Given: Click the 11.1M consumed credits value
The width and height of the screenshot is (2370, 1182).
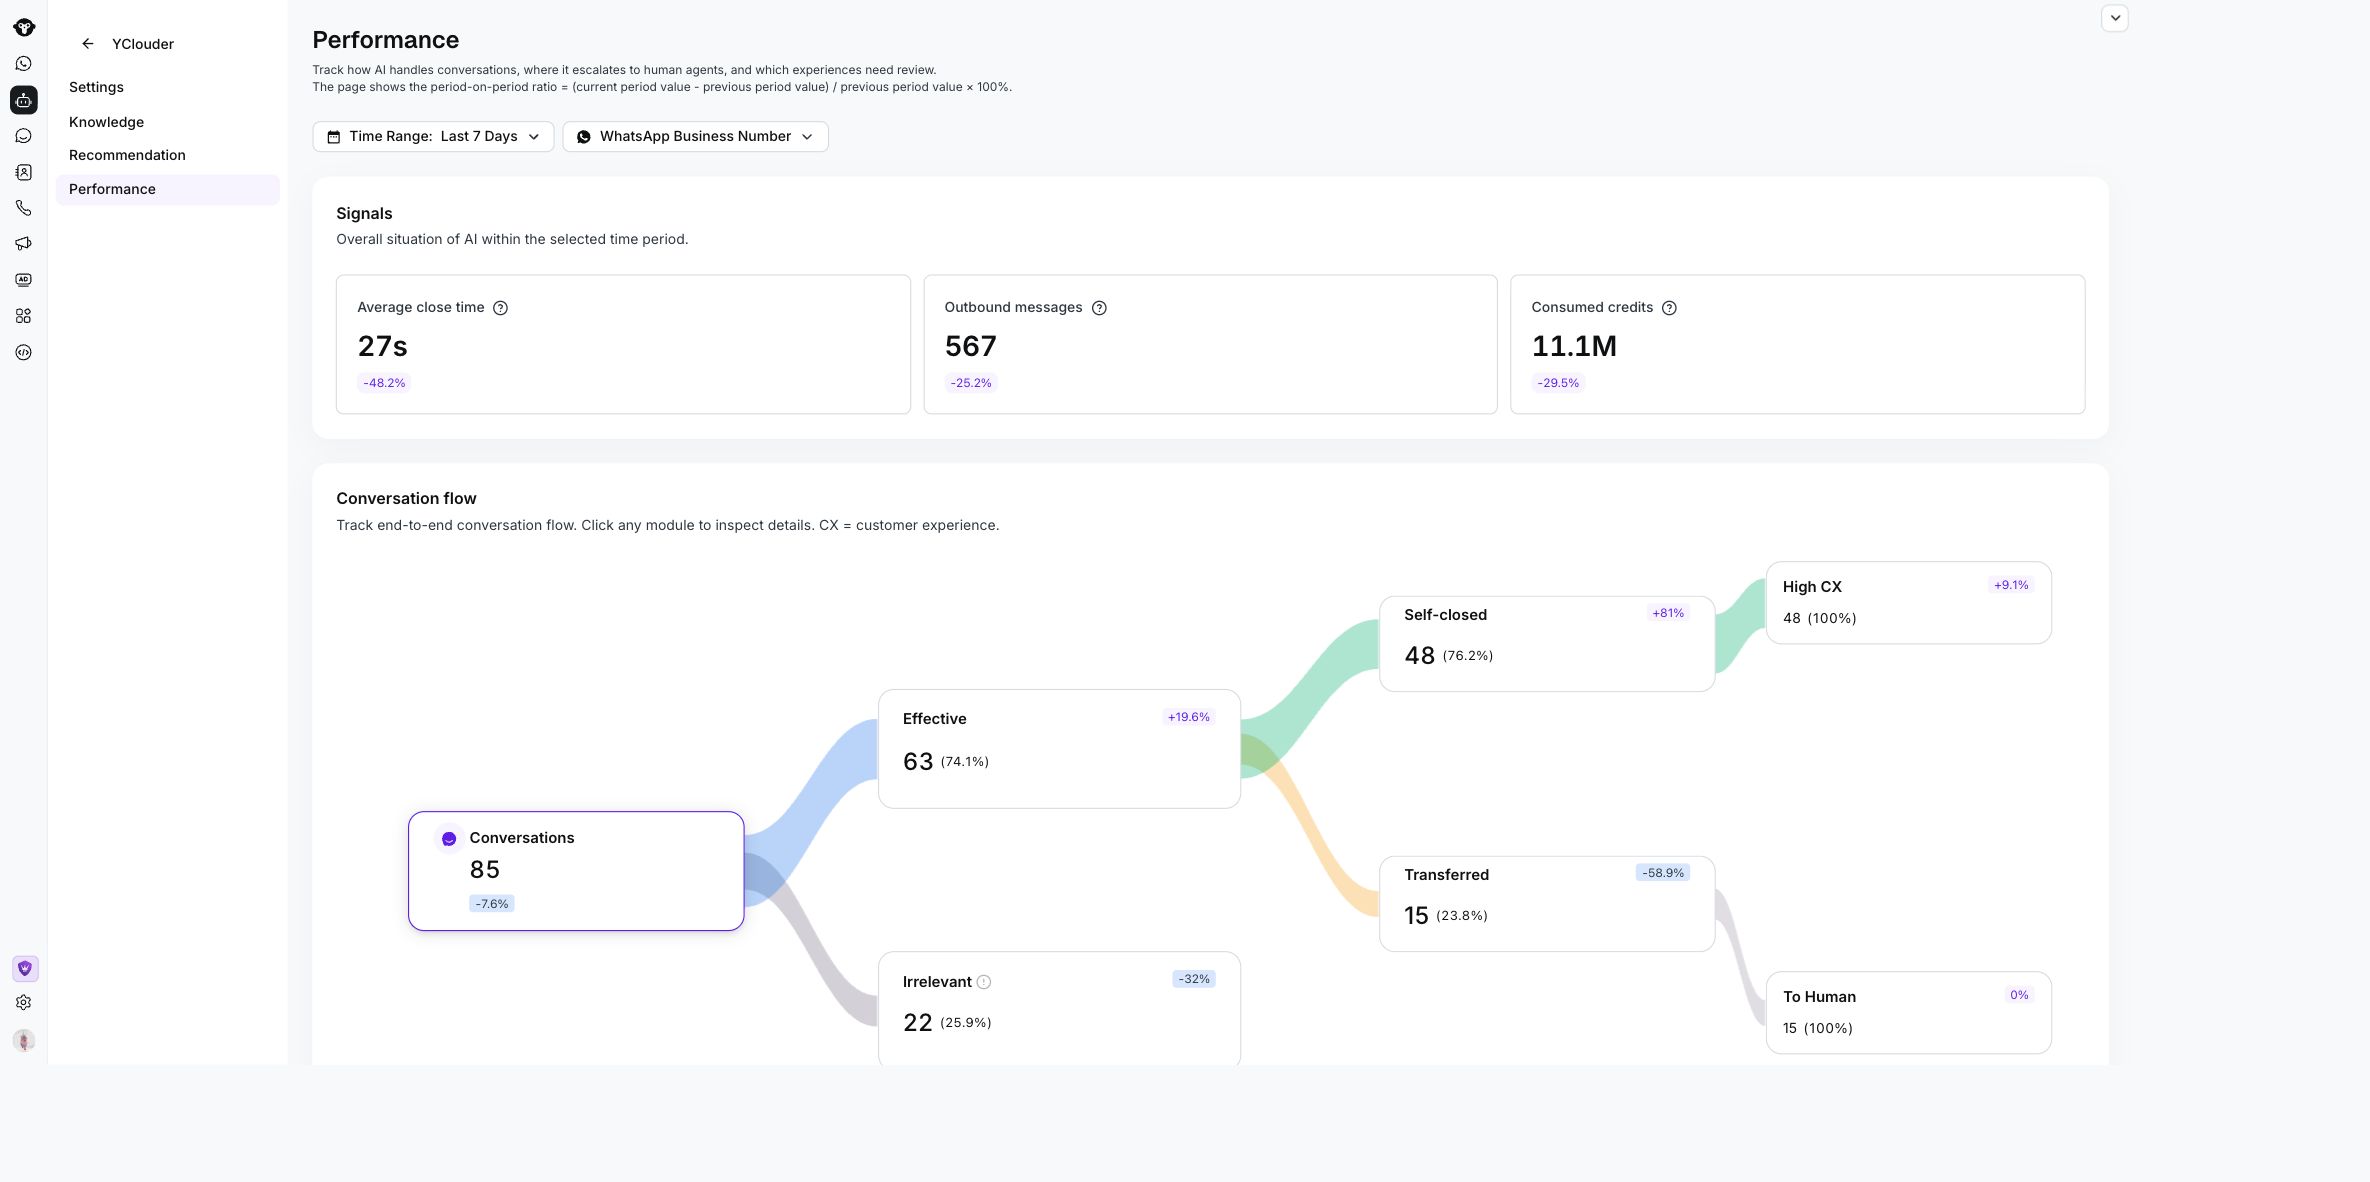Looking at the screenshot, I should [x=1574, y=346].
